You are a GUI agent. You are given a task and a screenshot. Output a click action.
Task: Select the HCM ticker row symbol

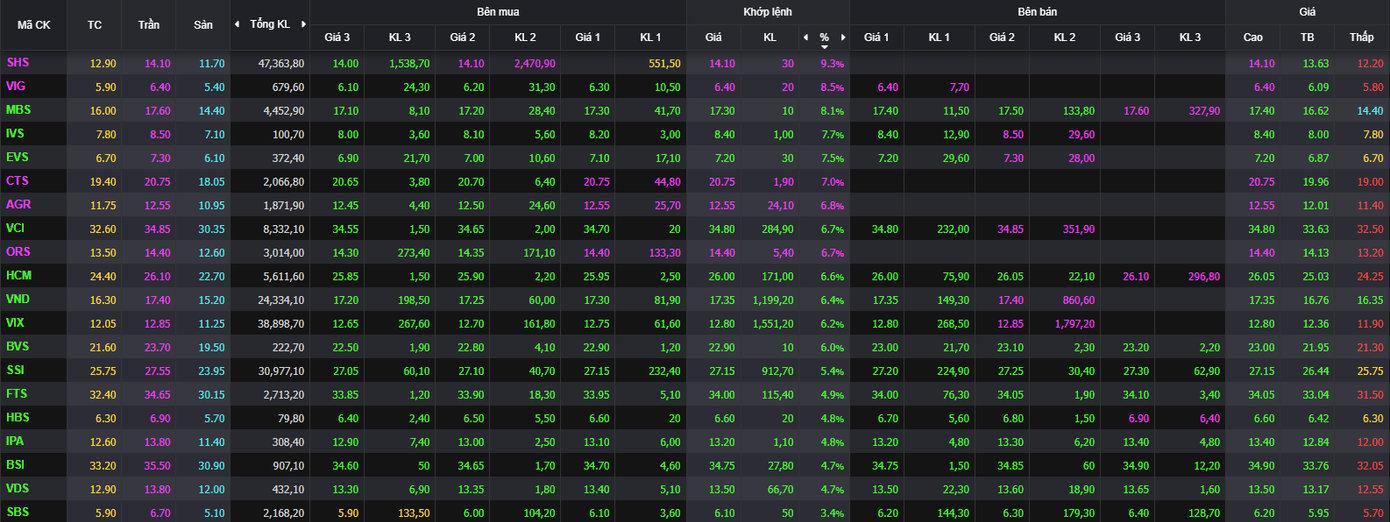(x=19, y=275)
